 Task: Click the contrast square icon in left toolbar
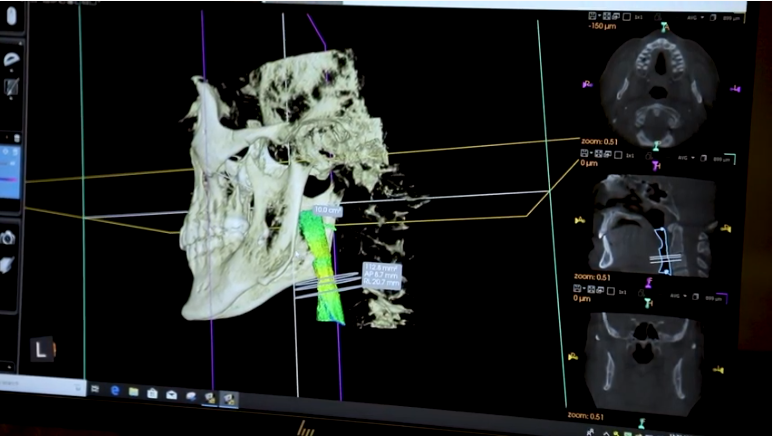coord(9,88)
